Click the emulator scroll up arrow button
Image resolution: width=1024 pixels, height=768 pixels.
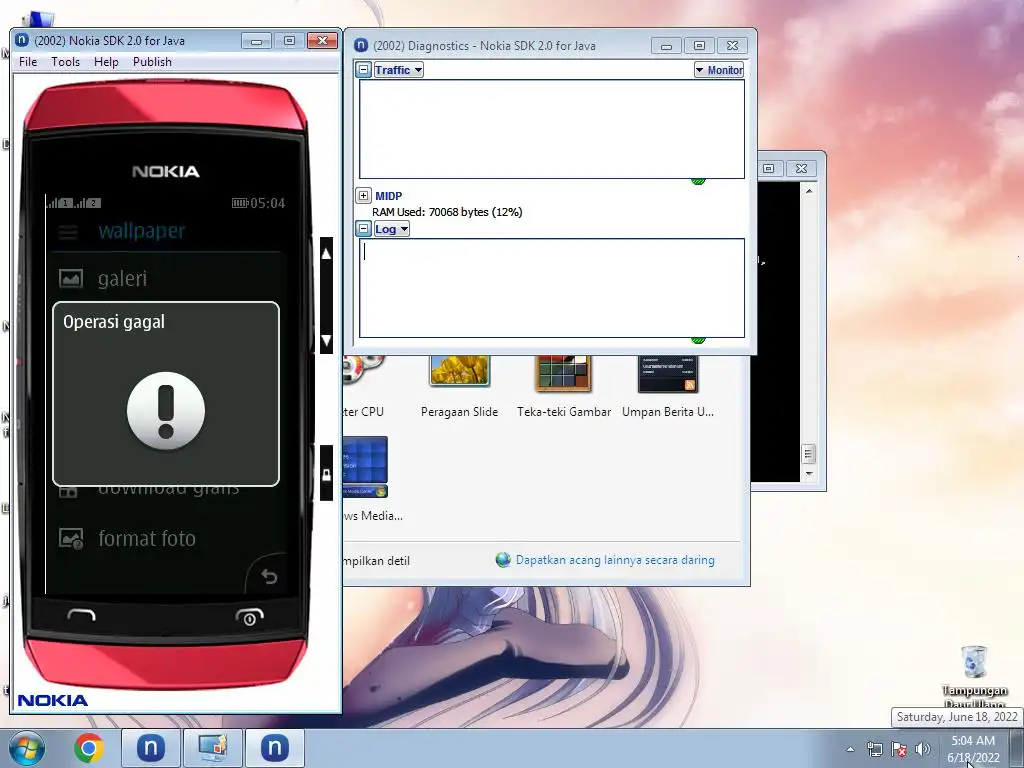point(327,253)
